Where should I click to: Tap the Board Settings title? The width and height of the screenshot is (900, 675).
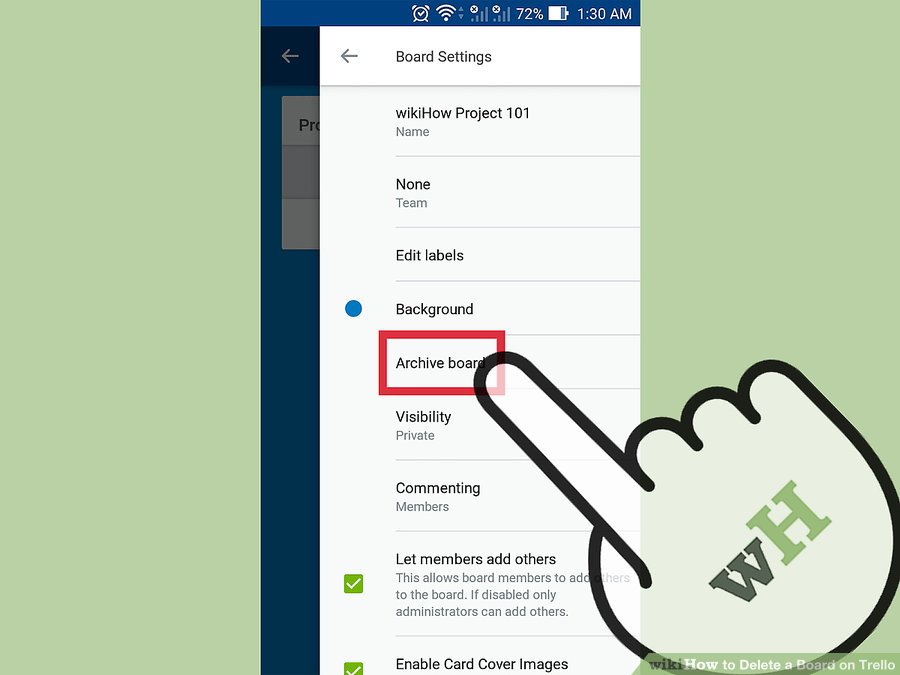pyautogui.click(x=444, y=57)
